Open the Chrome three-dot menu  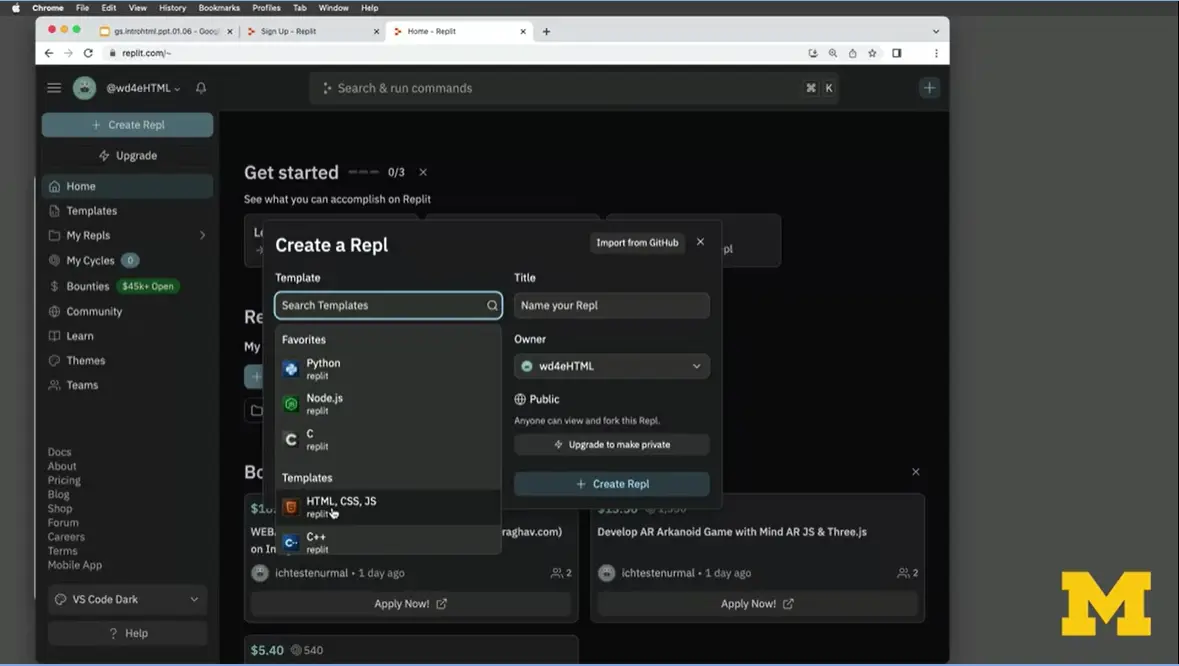pos(936,53)
